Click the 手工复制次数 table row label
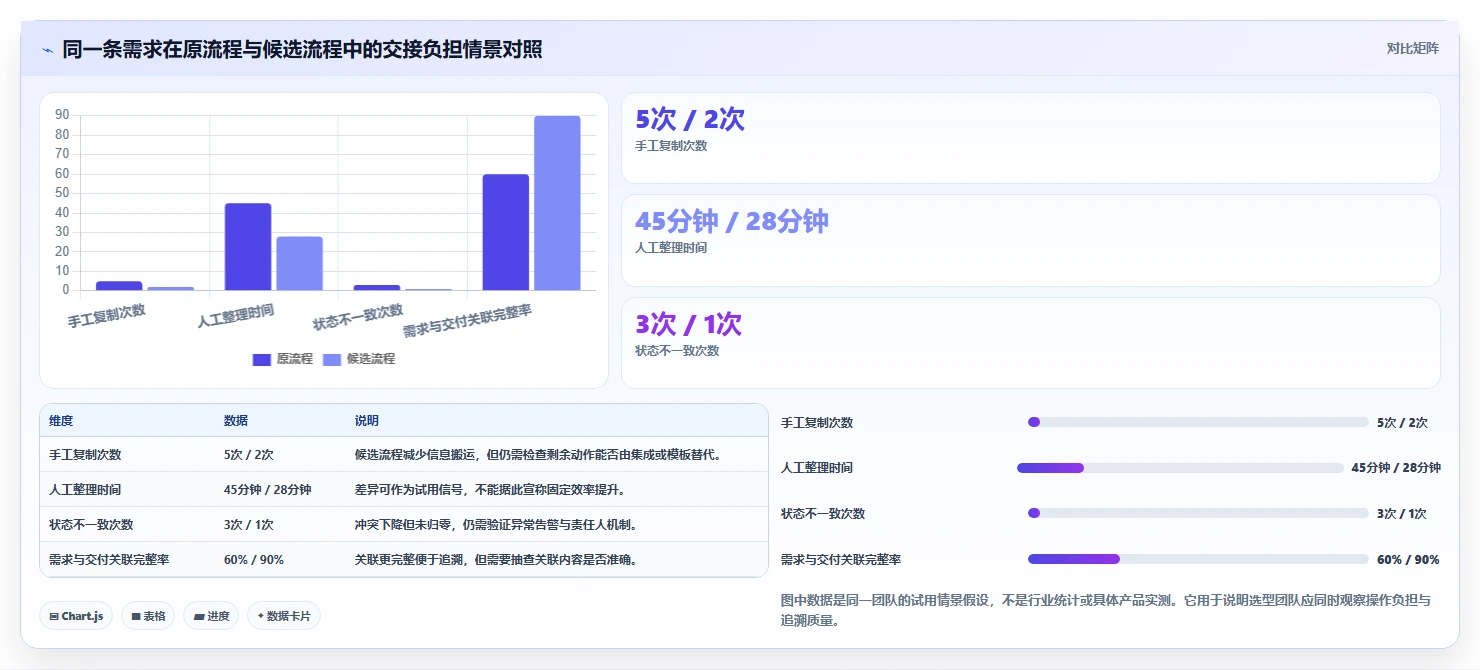The width and height of the screenshot is (1480, 670). [x=85, y=455]
